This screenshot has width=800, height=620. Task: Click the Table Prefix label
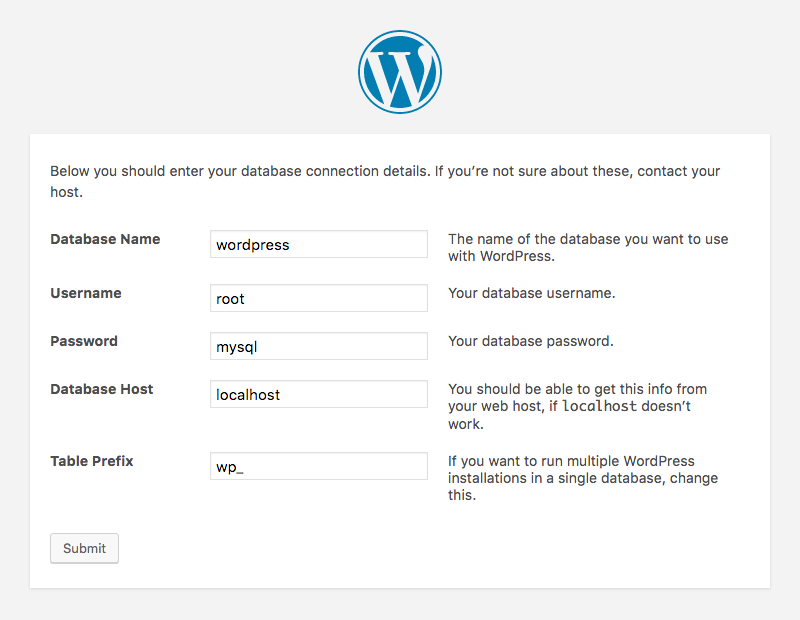coord(91,461)
